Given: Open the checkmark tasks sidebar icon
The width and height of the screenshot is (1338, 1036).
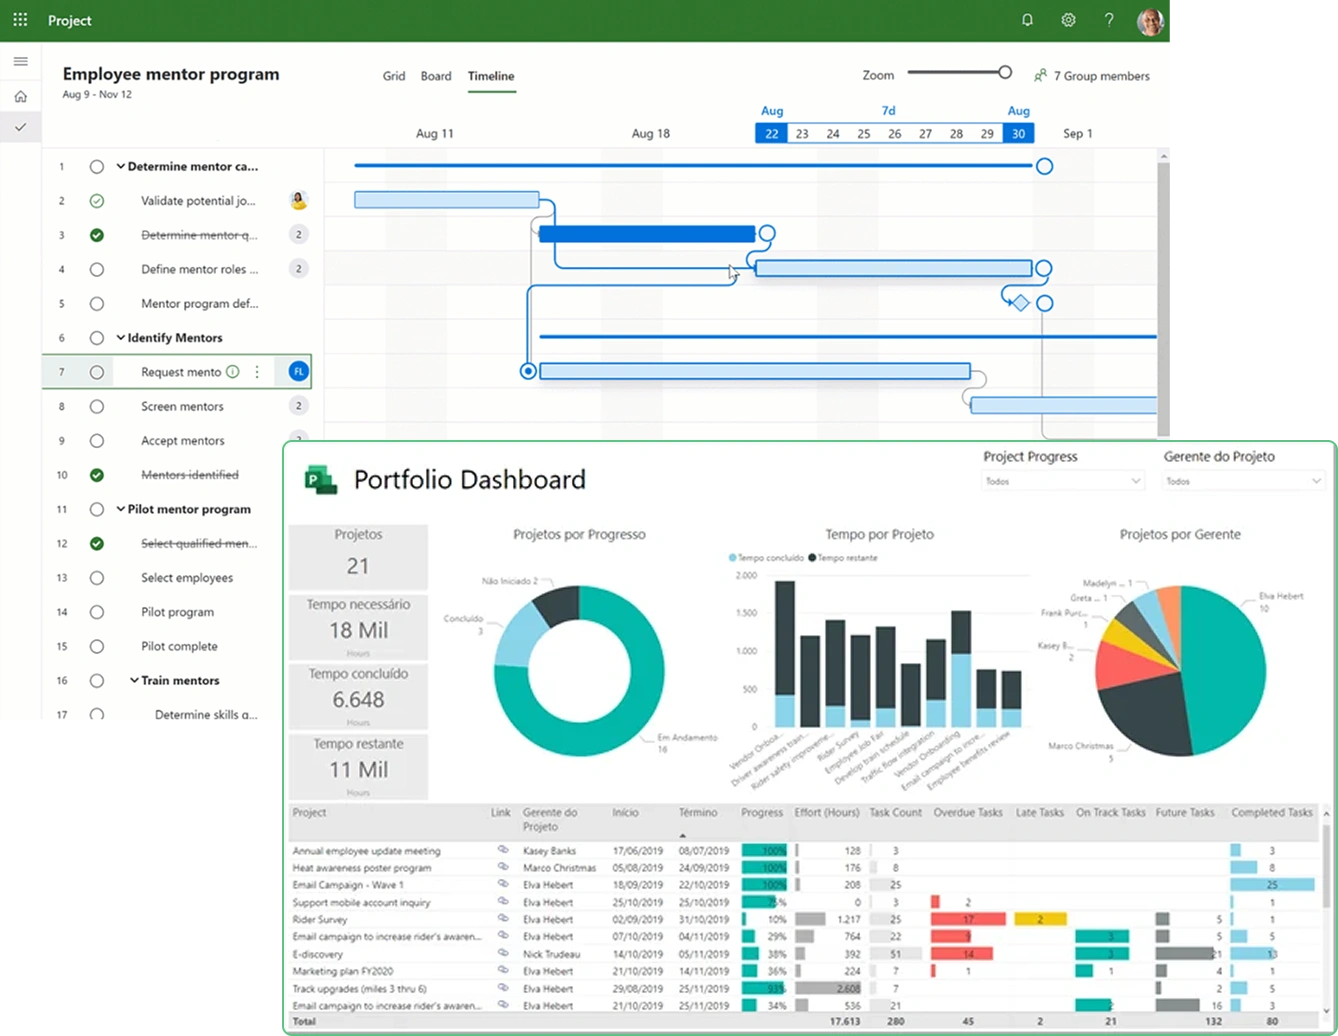Looking at the screenshot, I should 20,127.
